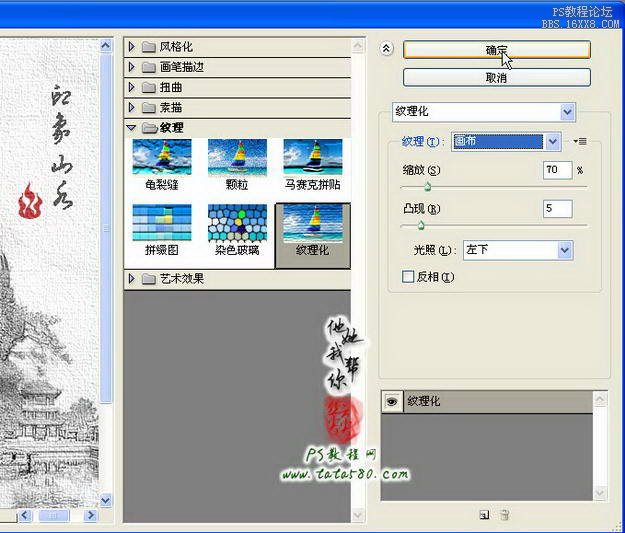Click the 凸现 relief slider handle
625x533 pixels.
click(421, 226)
